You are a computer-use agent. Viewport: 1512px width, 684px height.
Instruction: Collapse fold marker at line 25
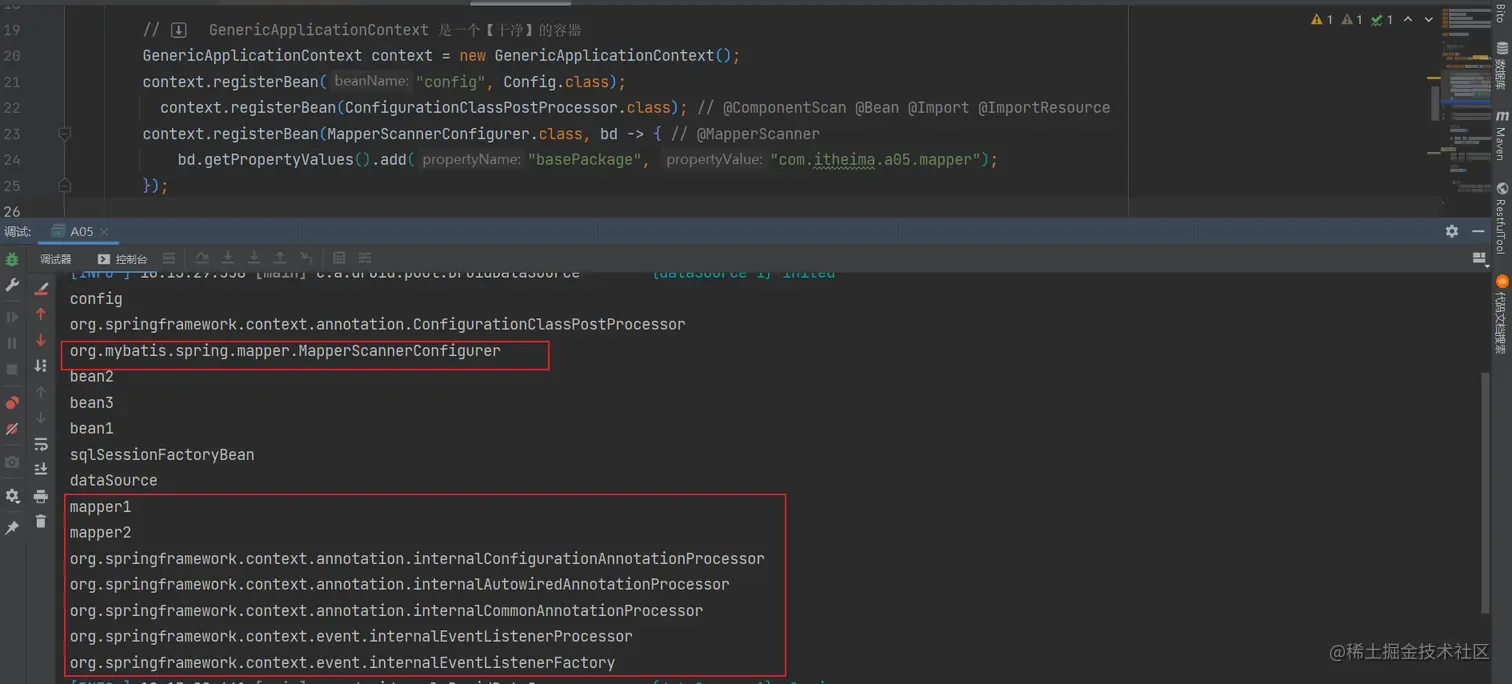click(x=65, y=185)
